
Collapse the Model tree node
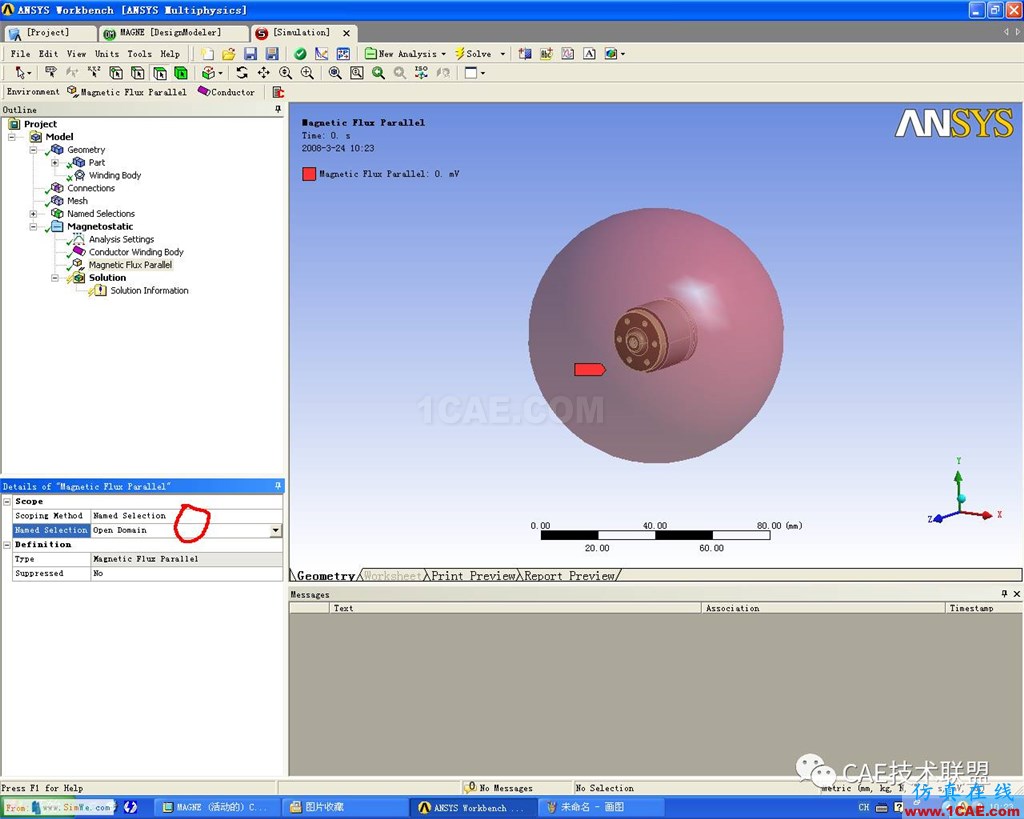tap(12, 137)
